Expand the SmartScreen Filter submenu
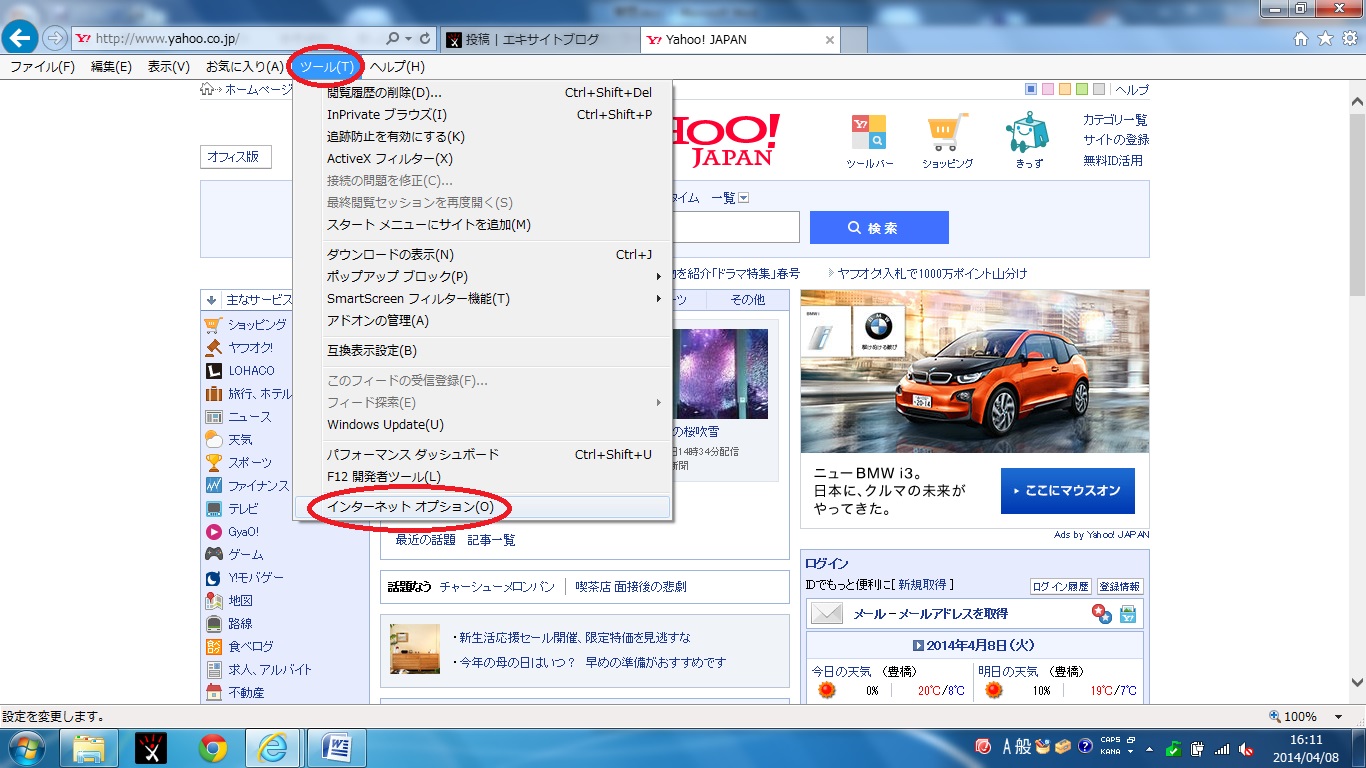Screen dimensions: 1366x768 click(x=659, y=299)
